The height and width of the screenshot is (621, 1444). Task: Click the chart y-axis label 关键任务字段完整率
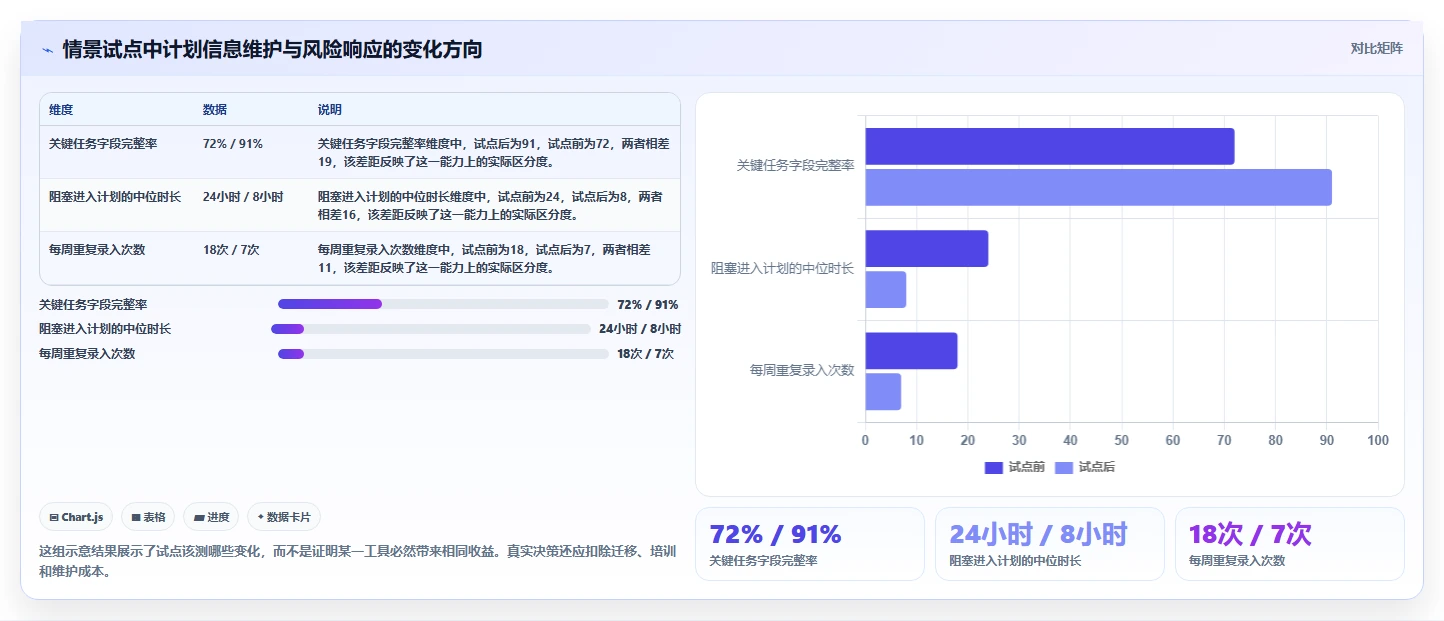pyautogui.click(x=795, y=166)
